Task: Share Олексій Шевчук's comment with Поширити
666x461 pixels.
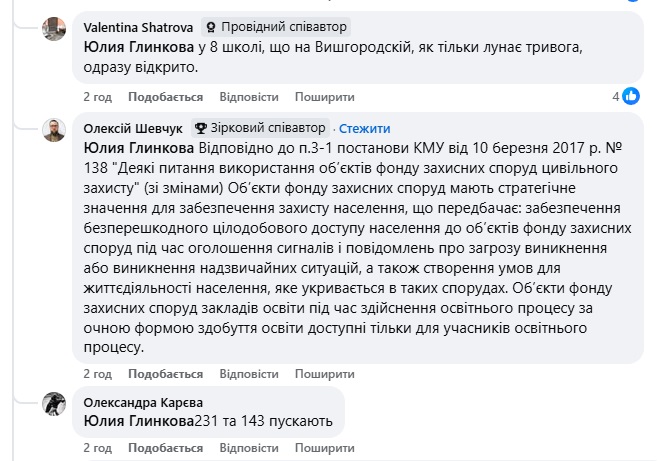Action: [x=324, y=374]
